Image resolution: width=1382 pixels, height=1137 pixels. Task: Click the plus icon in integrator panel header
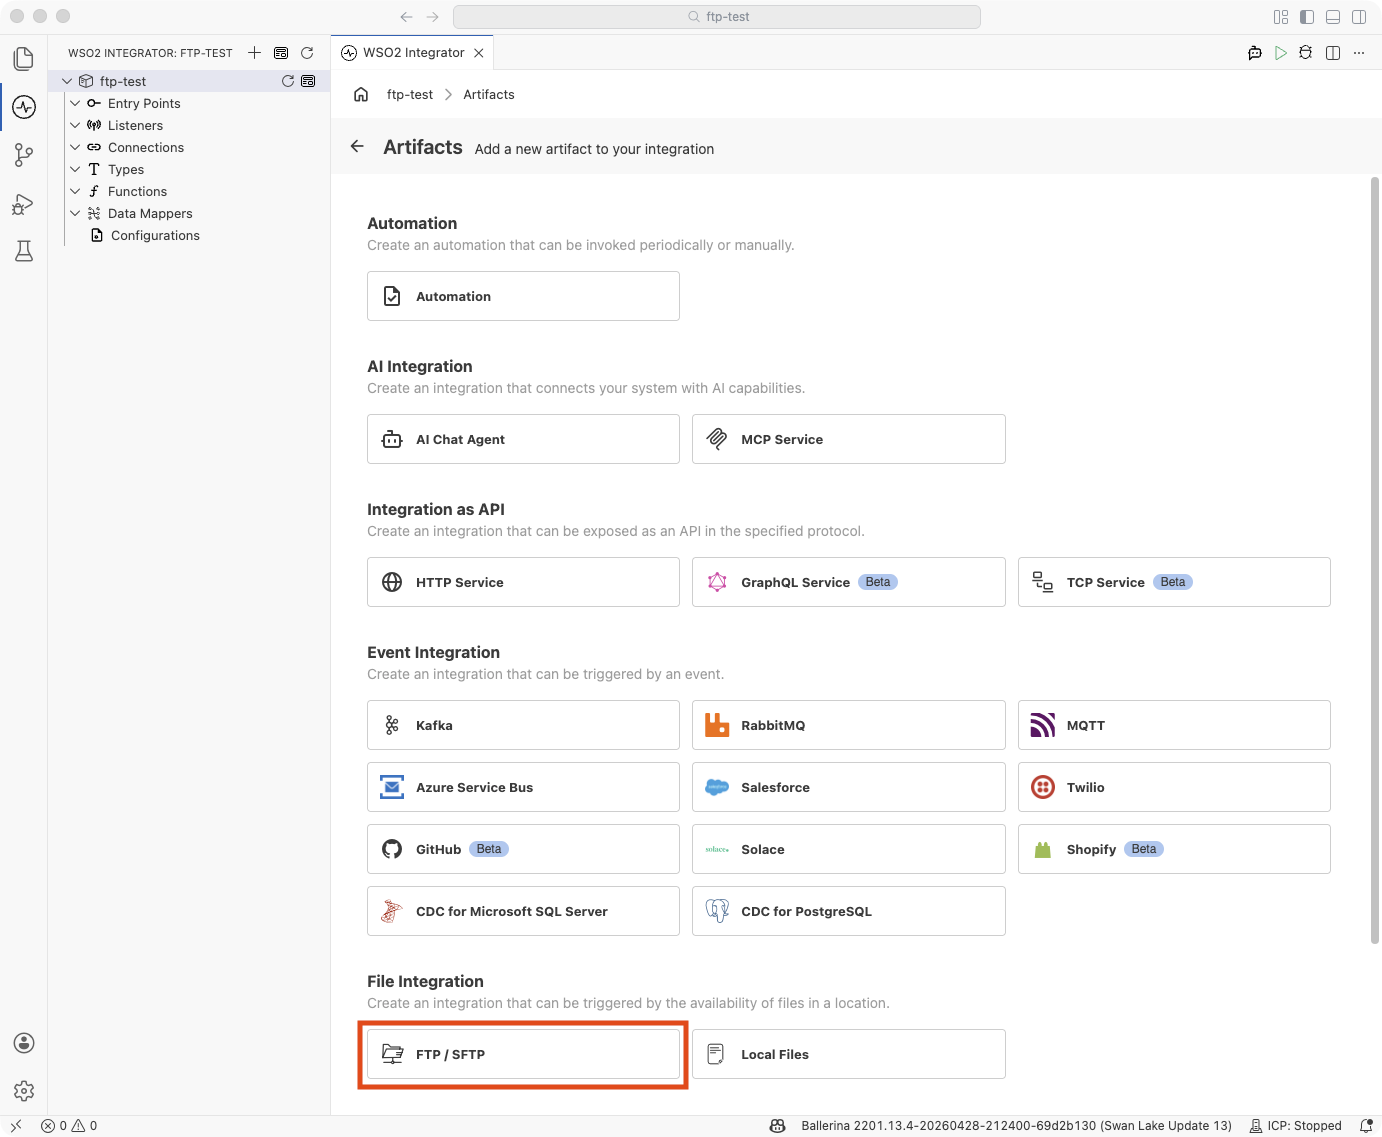point(255,53)
